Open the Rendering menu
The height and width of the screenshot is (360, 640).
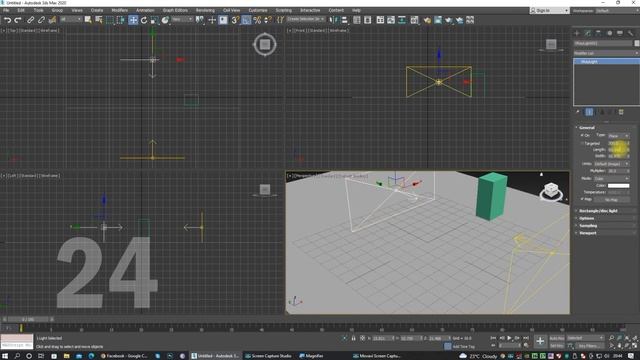click(x=205, y=10)
